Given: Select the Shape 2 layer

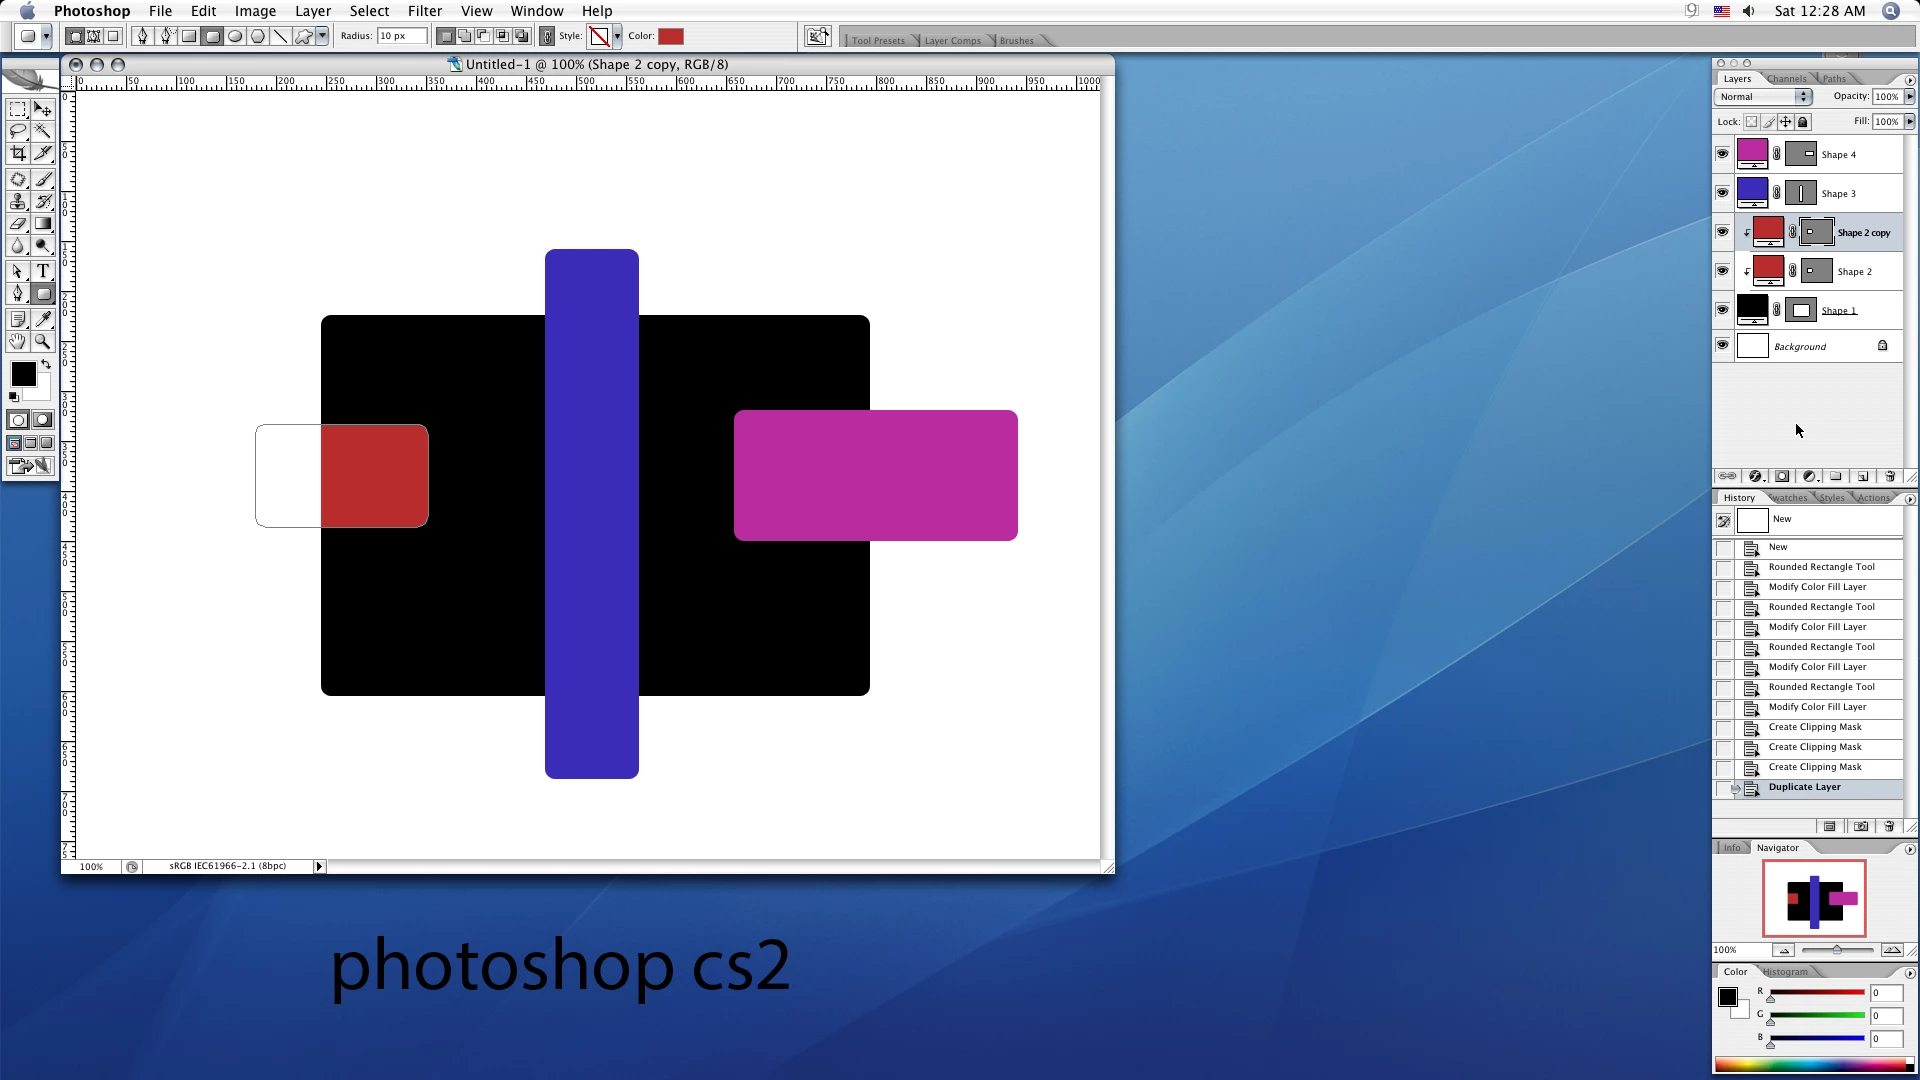Looking at the screenshot, I should point(1853,271).
